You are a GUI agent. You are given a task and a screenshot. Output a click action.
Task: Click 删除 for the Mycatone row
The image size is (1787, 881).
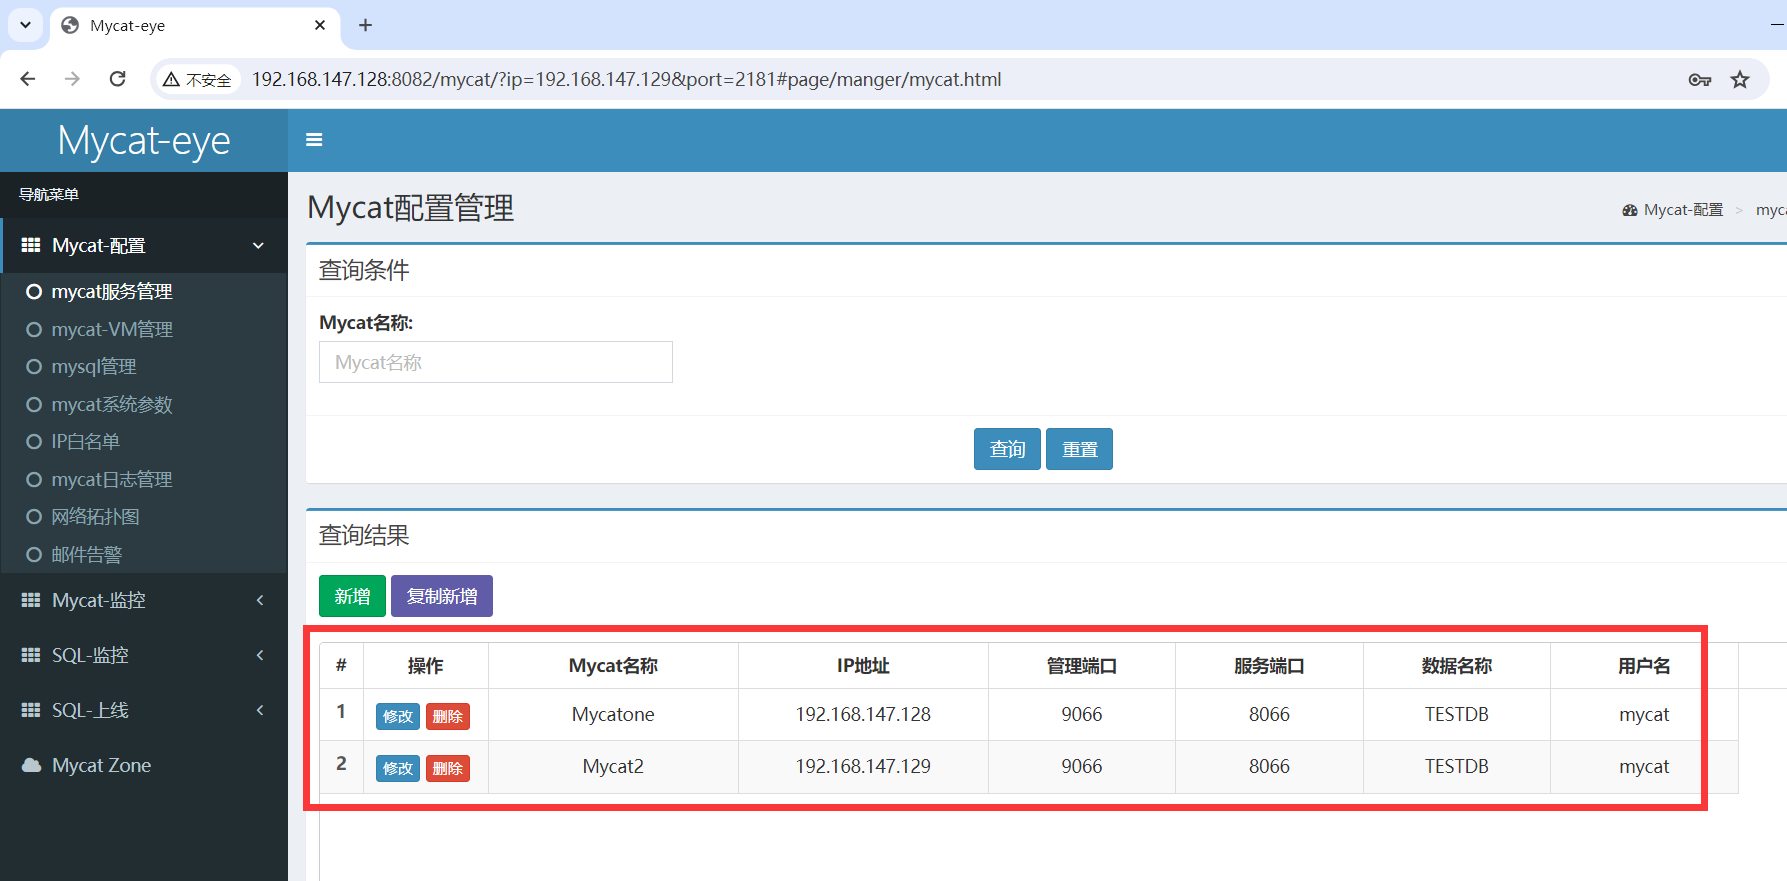coord(448,716)
